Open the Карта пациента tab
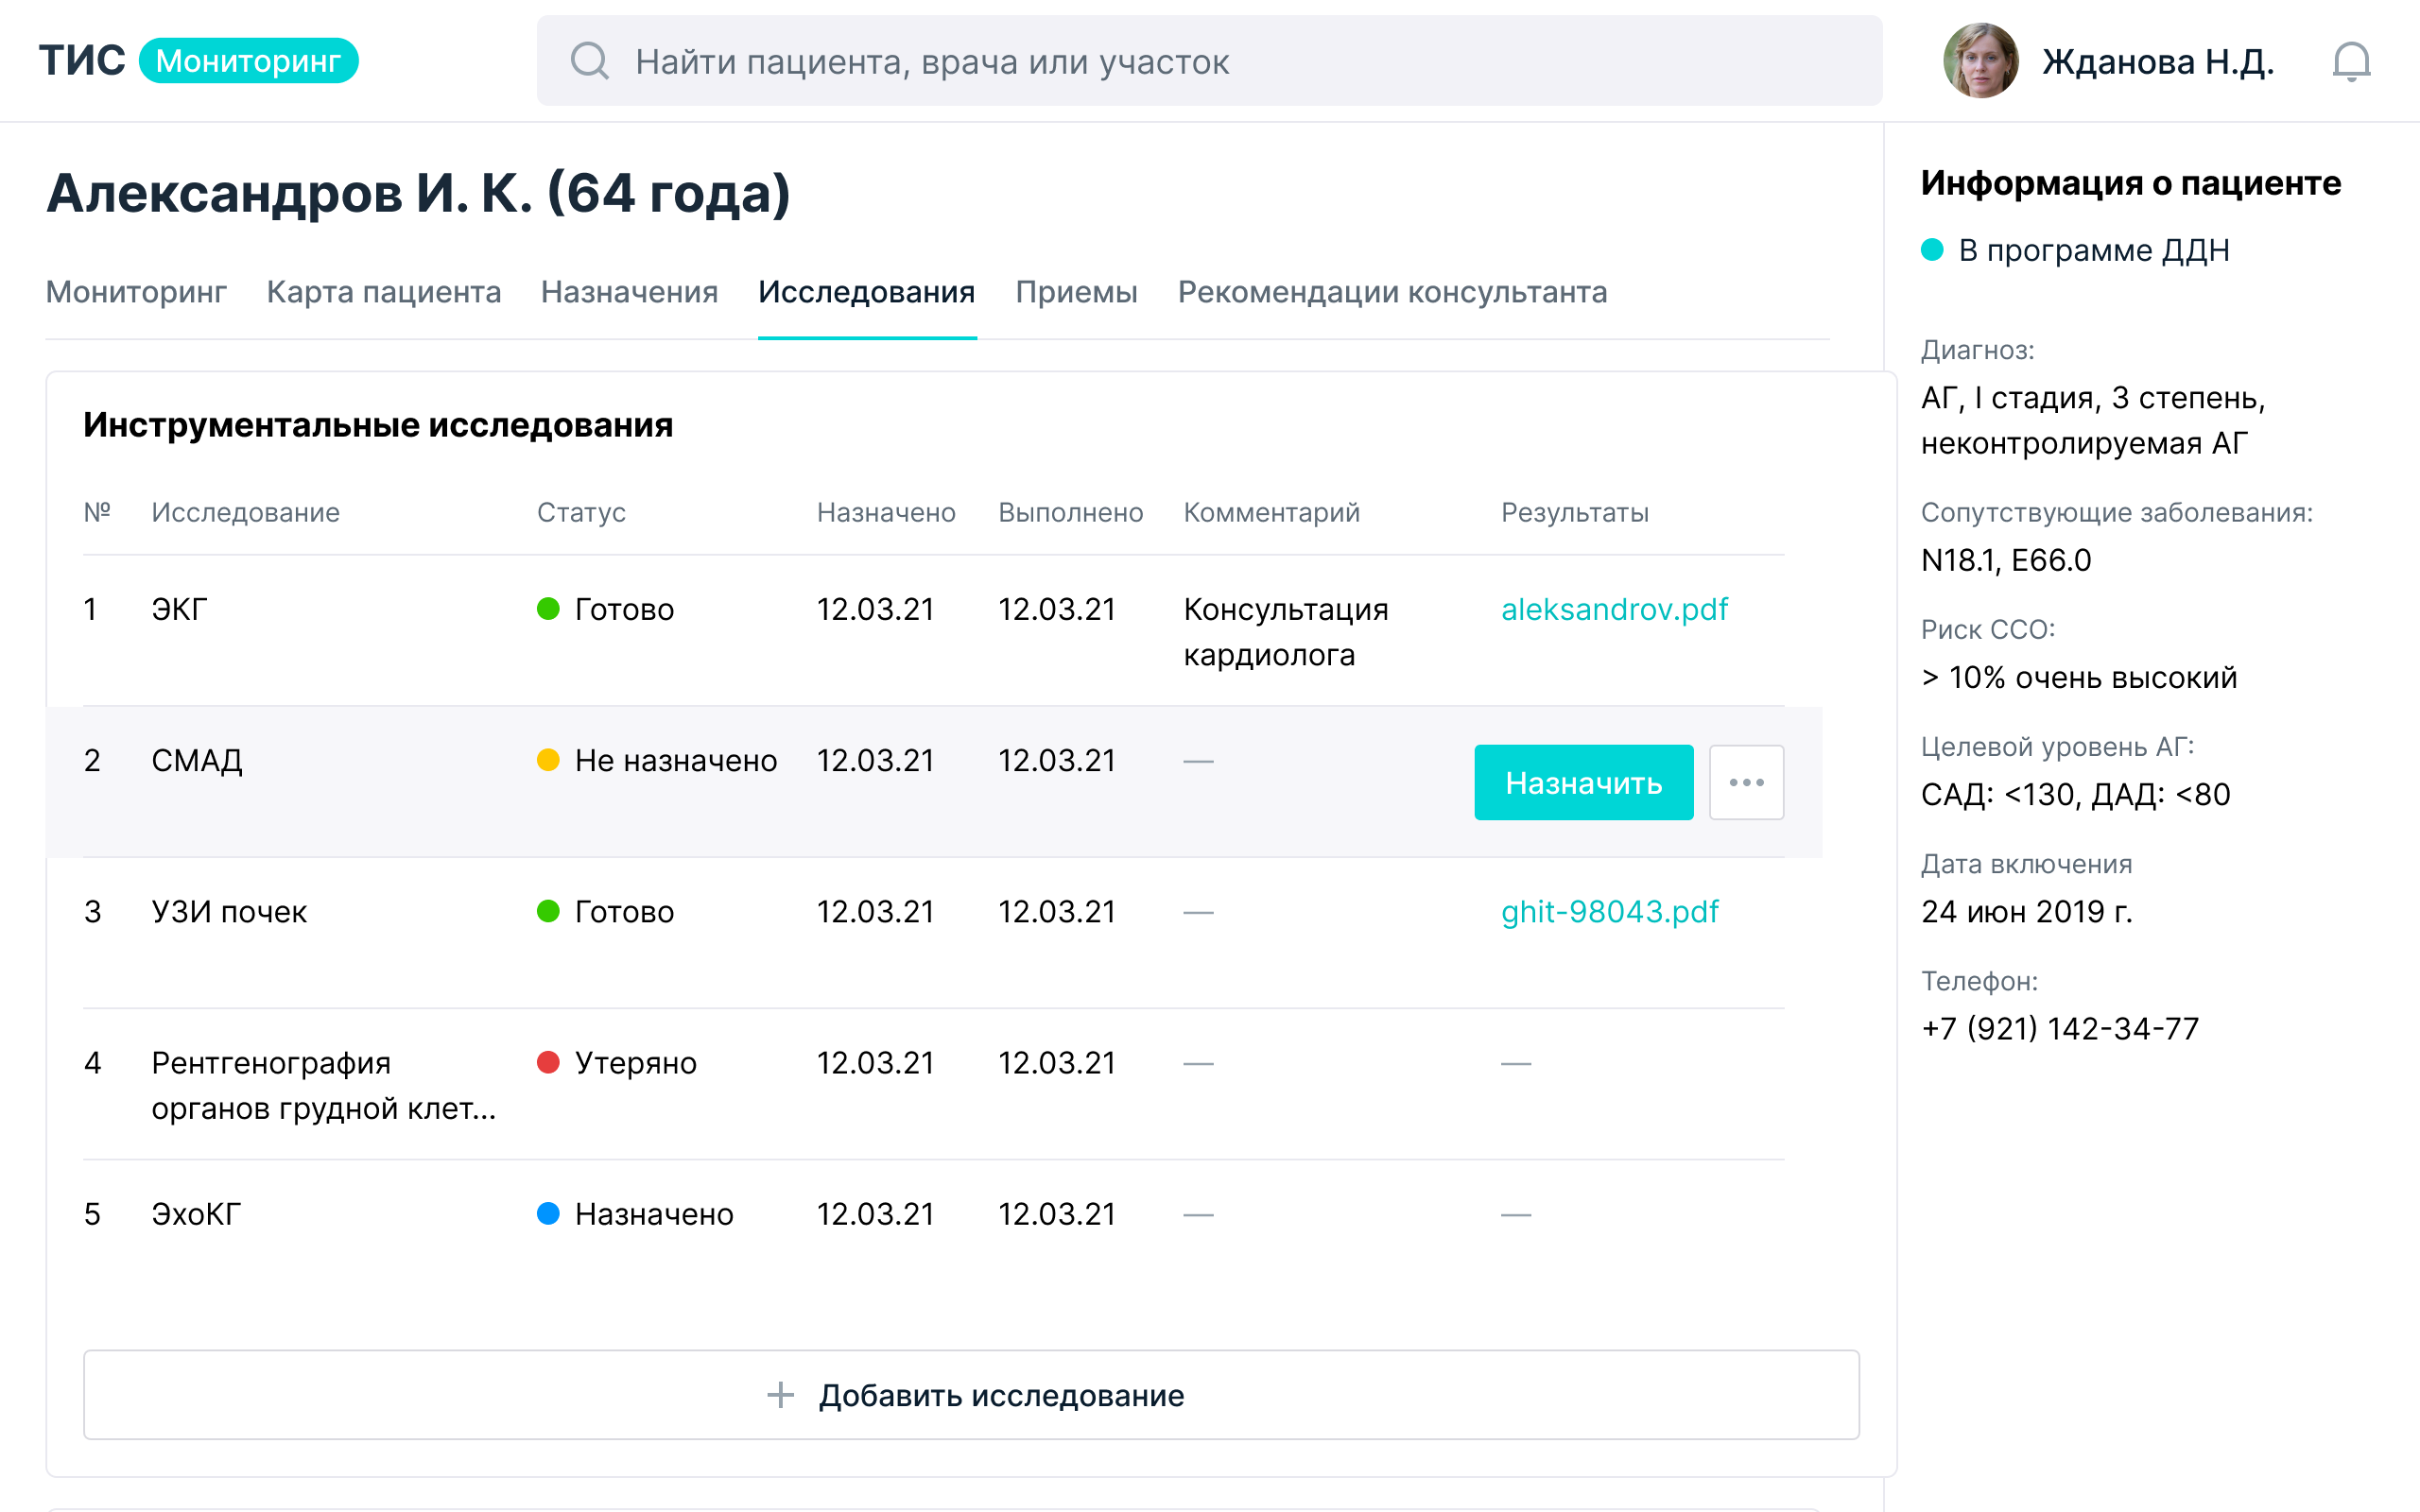 click(x=383, y=292)
